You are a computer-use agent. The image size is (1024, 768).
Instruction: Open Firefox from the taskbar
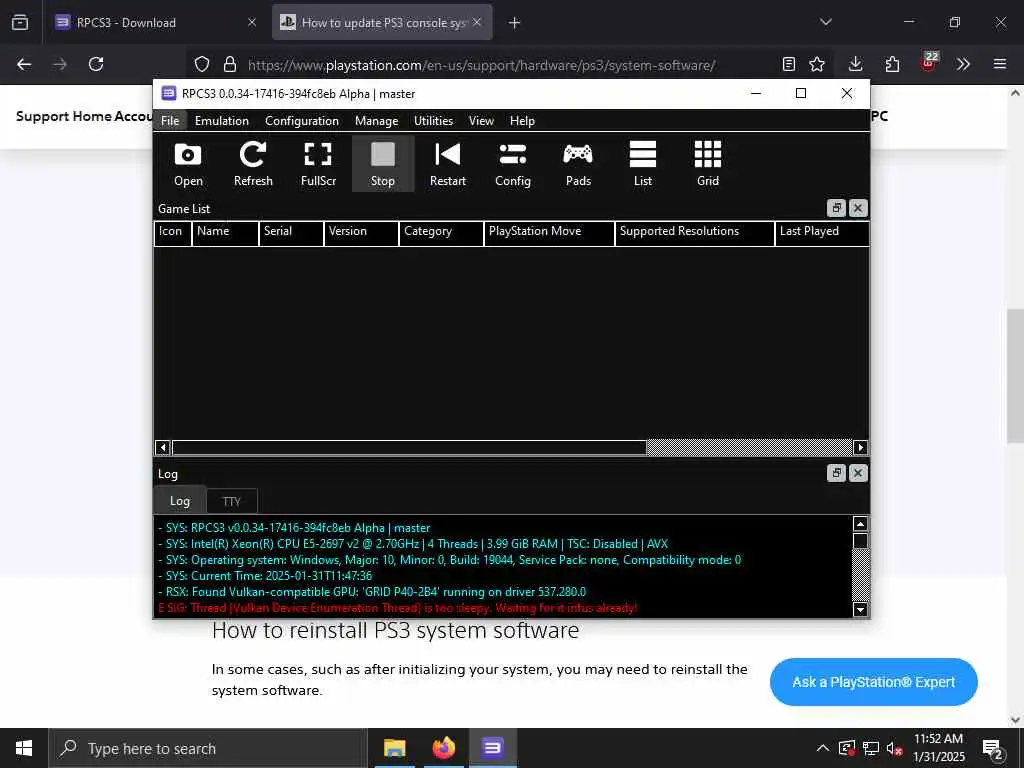tap(443, 748)
